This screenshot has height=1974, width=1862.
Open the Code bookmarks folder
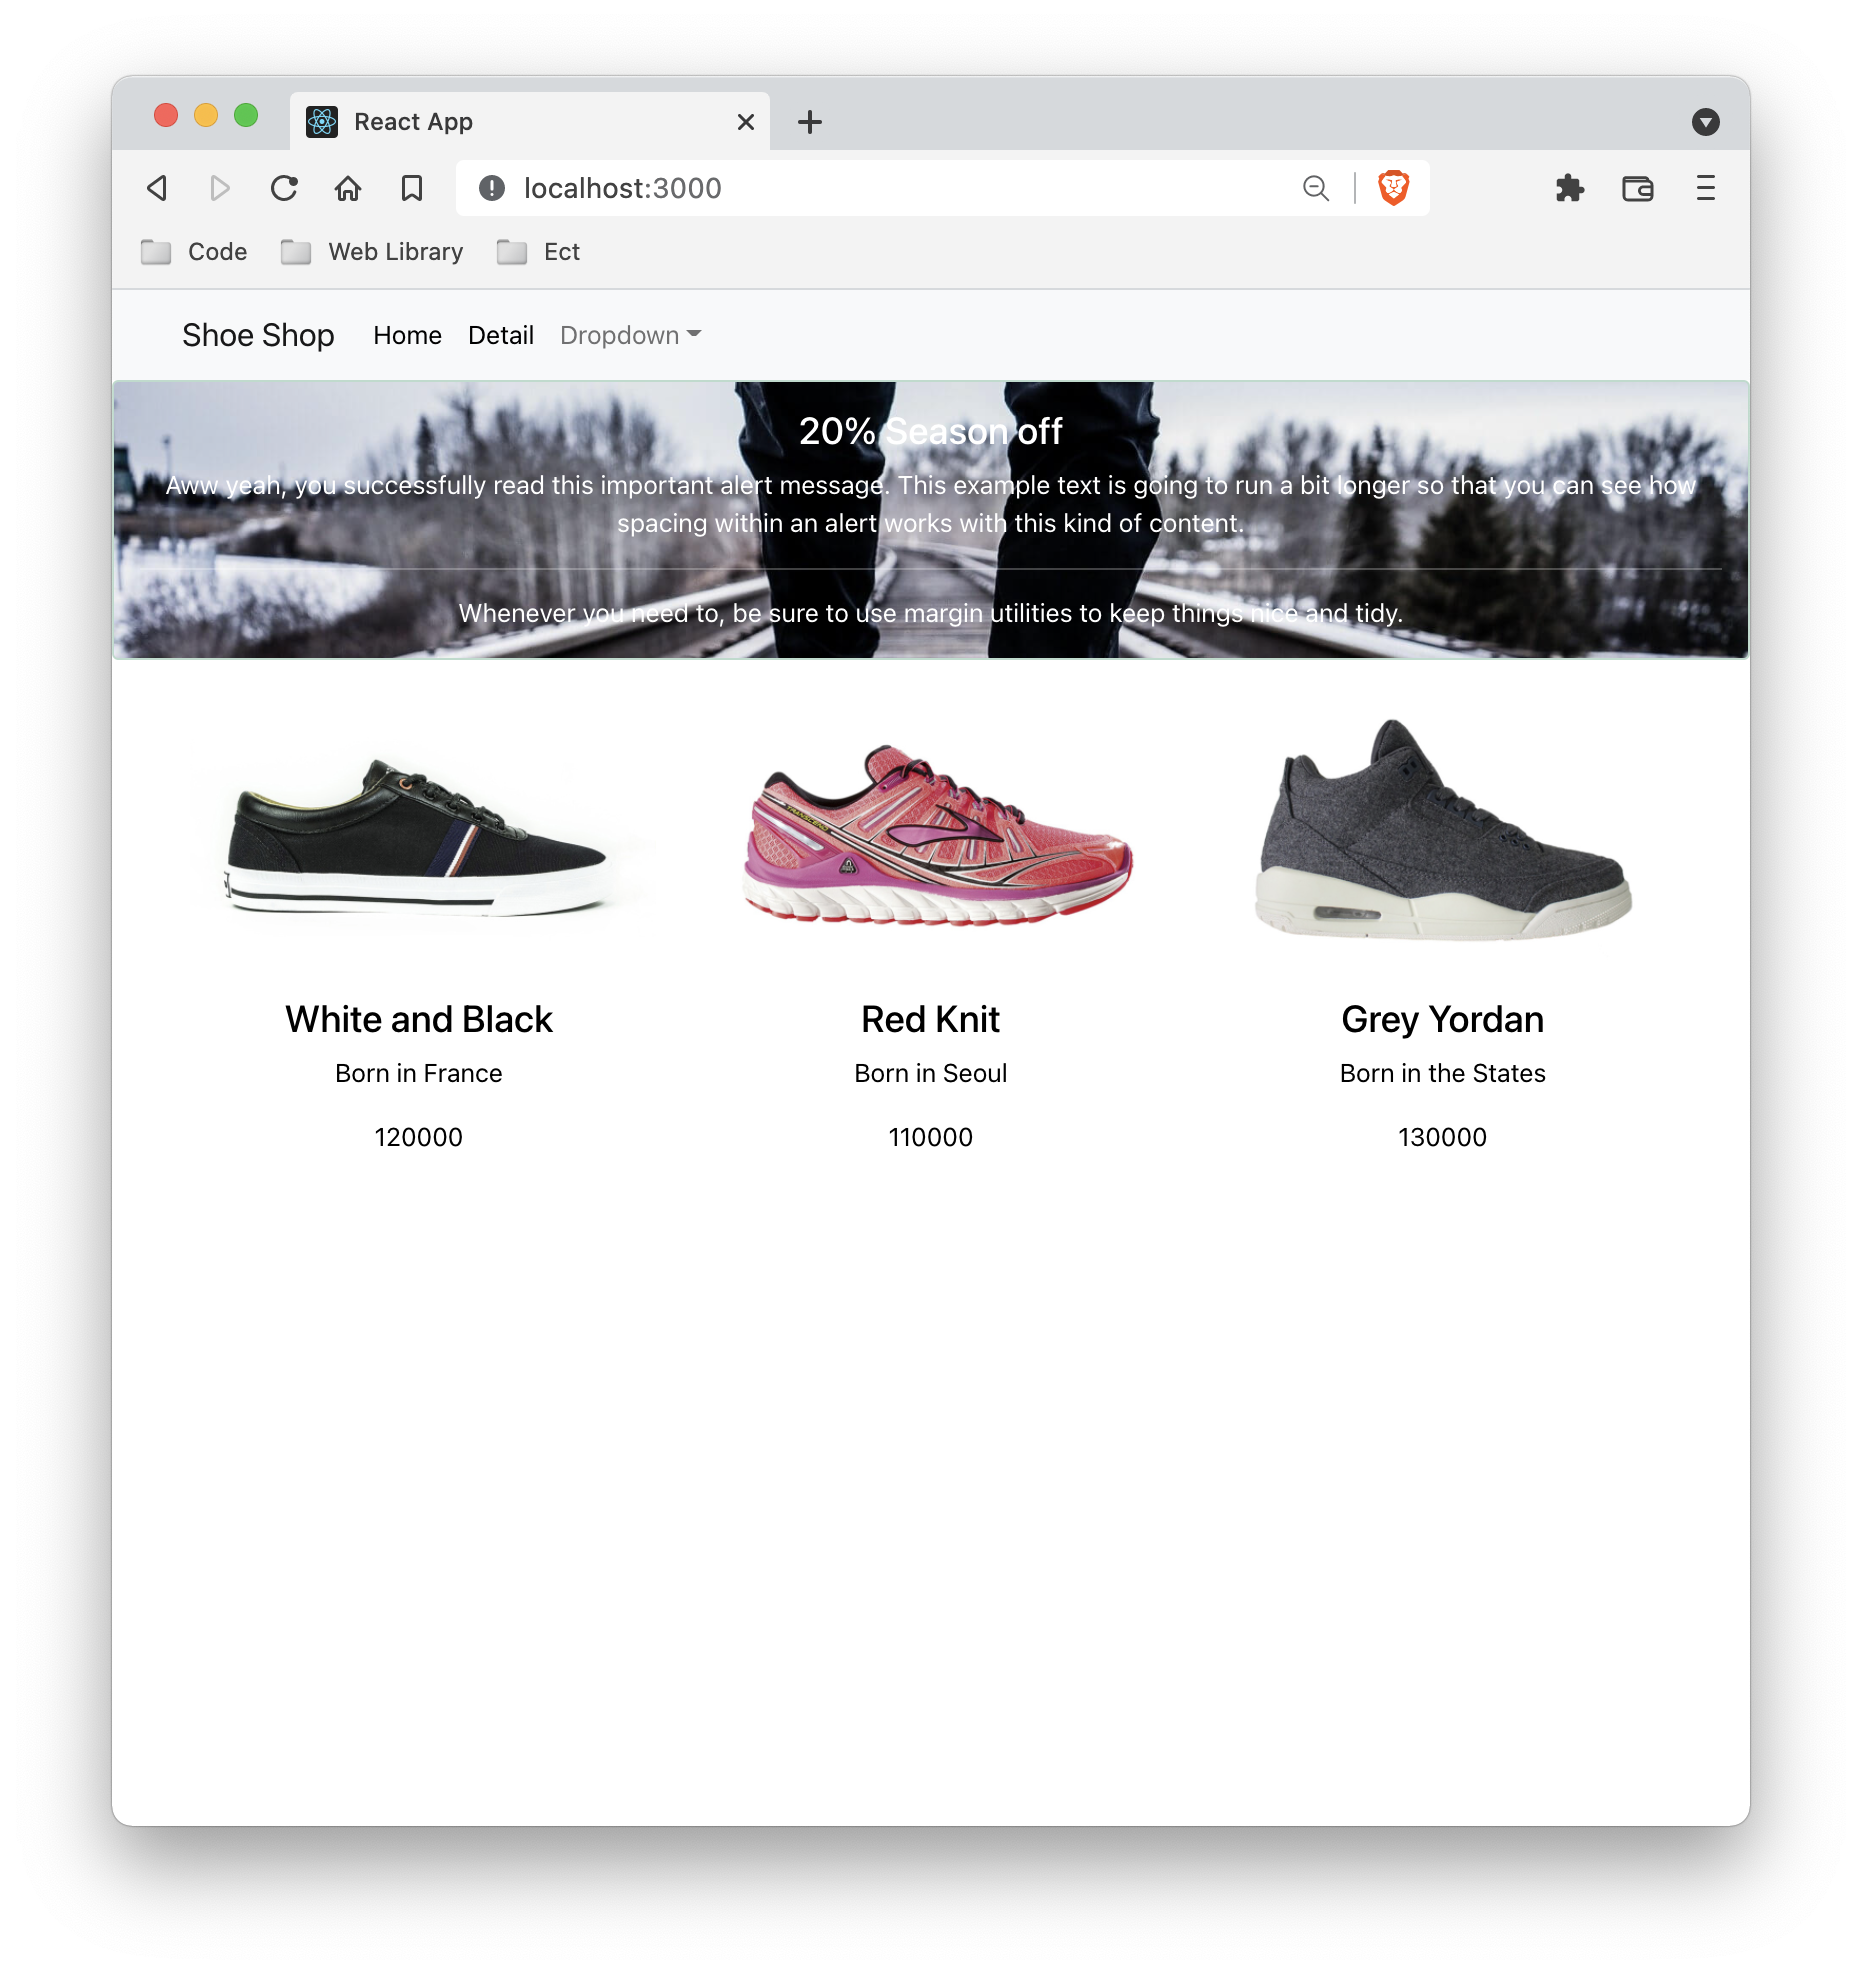click(194, 252)
